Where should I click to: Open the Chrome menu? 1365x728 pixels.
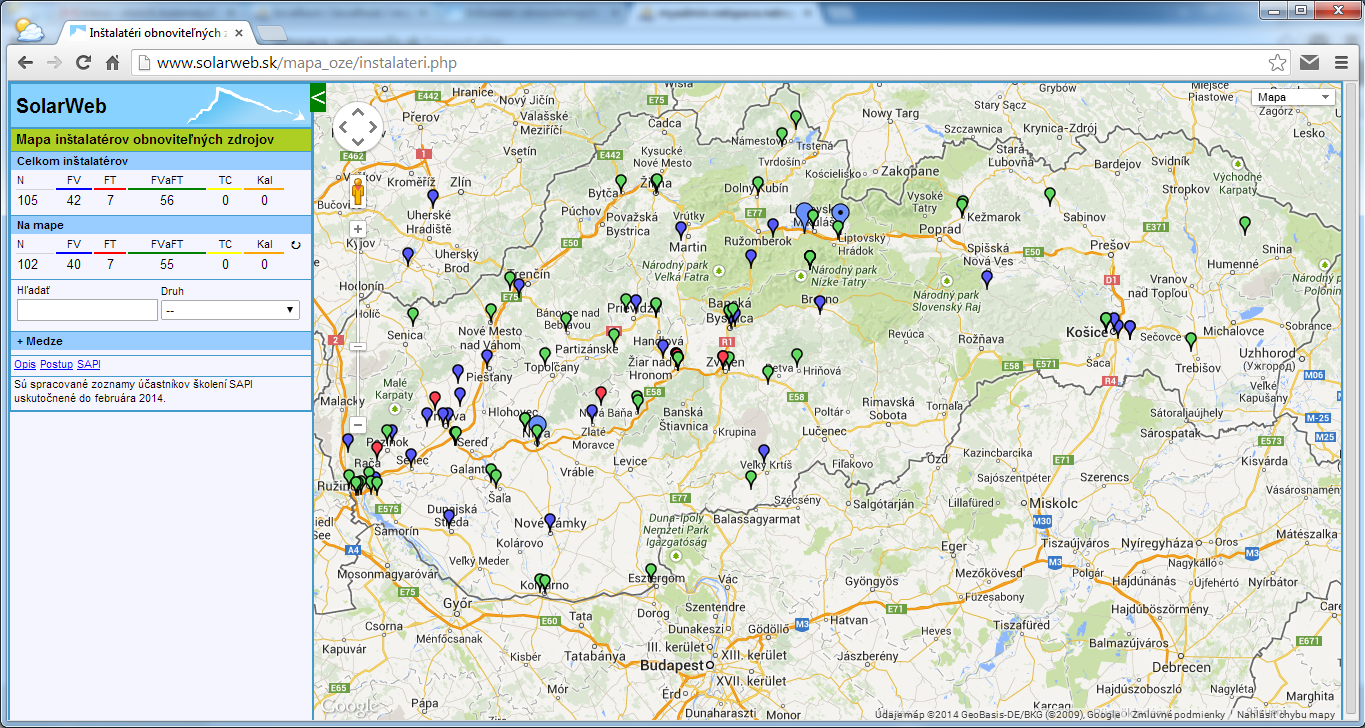coord(1343,62)
